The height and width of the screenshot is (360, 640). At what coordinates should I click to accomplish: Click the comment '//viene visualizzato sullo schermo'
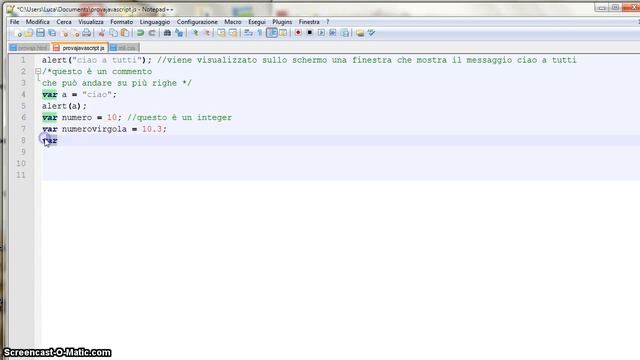[x=242, y=60]
